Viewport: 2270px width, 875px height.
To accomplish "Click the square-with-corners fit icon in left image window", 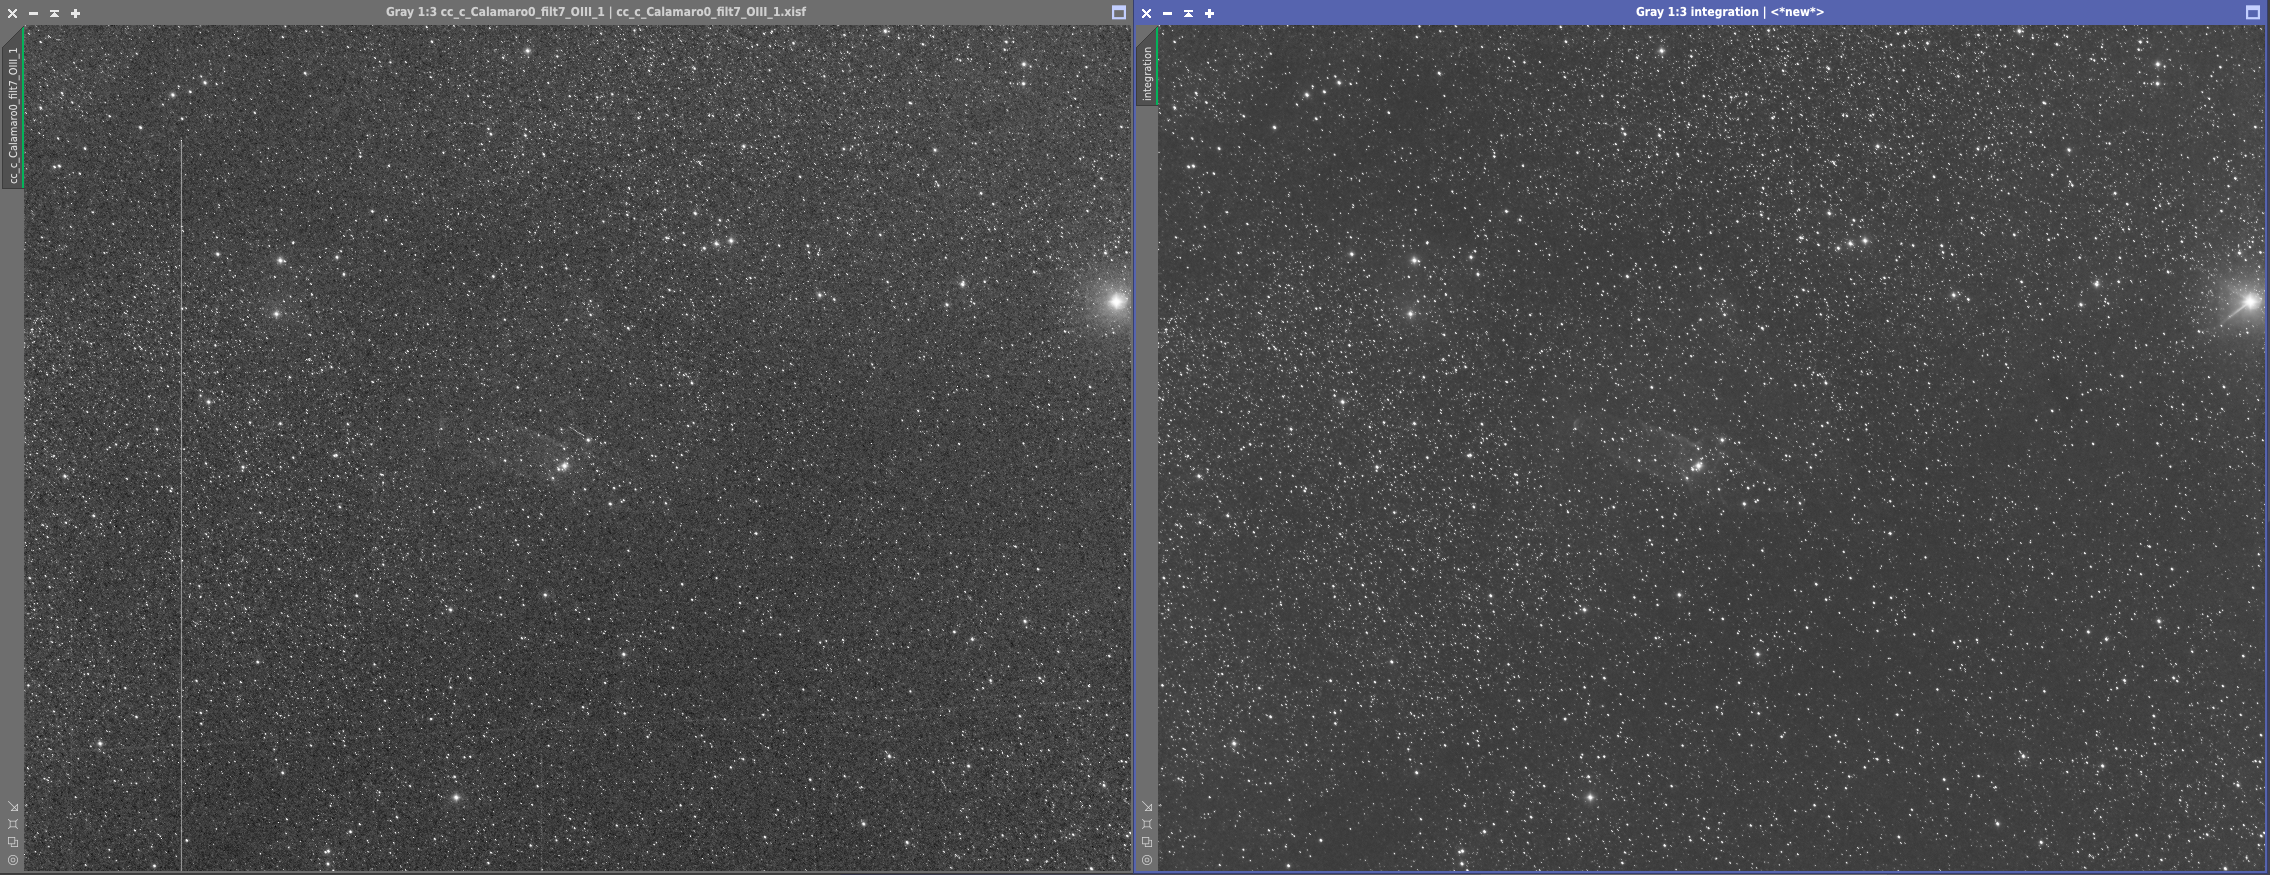I will click(13, 824).
